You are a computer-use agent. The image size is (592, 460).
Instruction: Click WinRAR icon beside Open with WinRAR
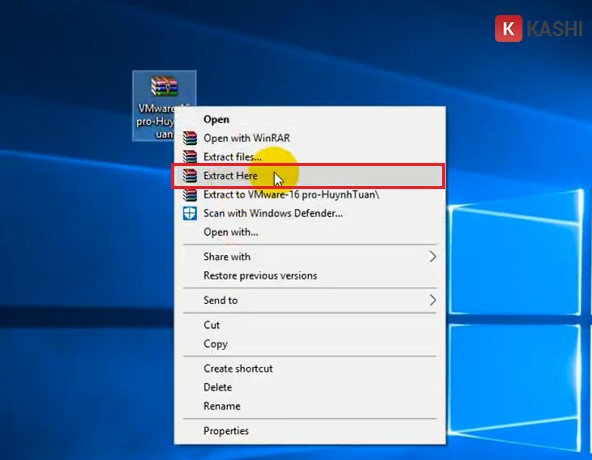click(190, 138)
